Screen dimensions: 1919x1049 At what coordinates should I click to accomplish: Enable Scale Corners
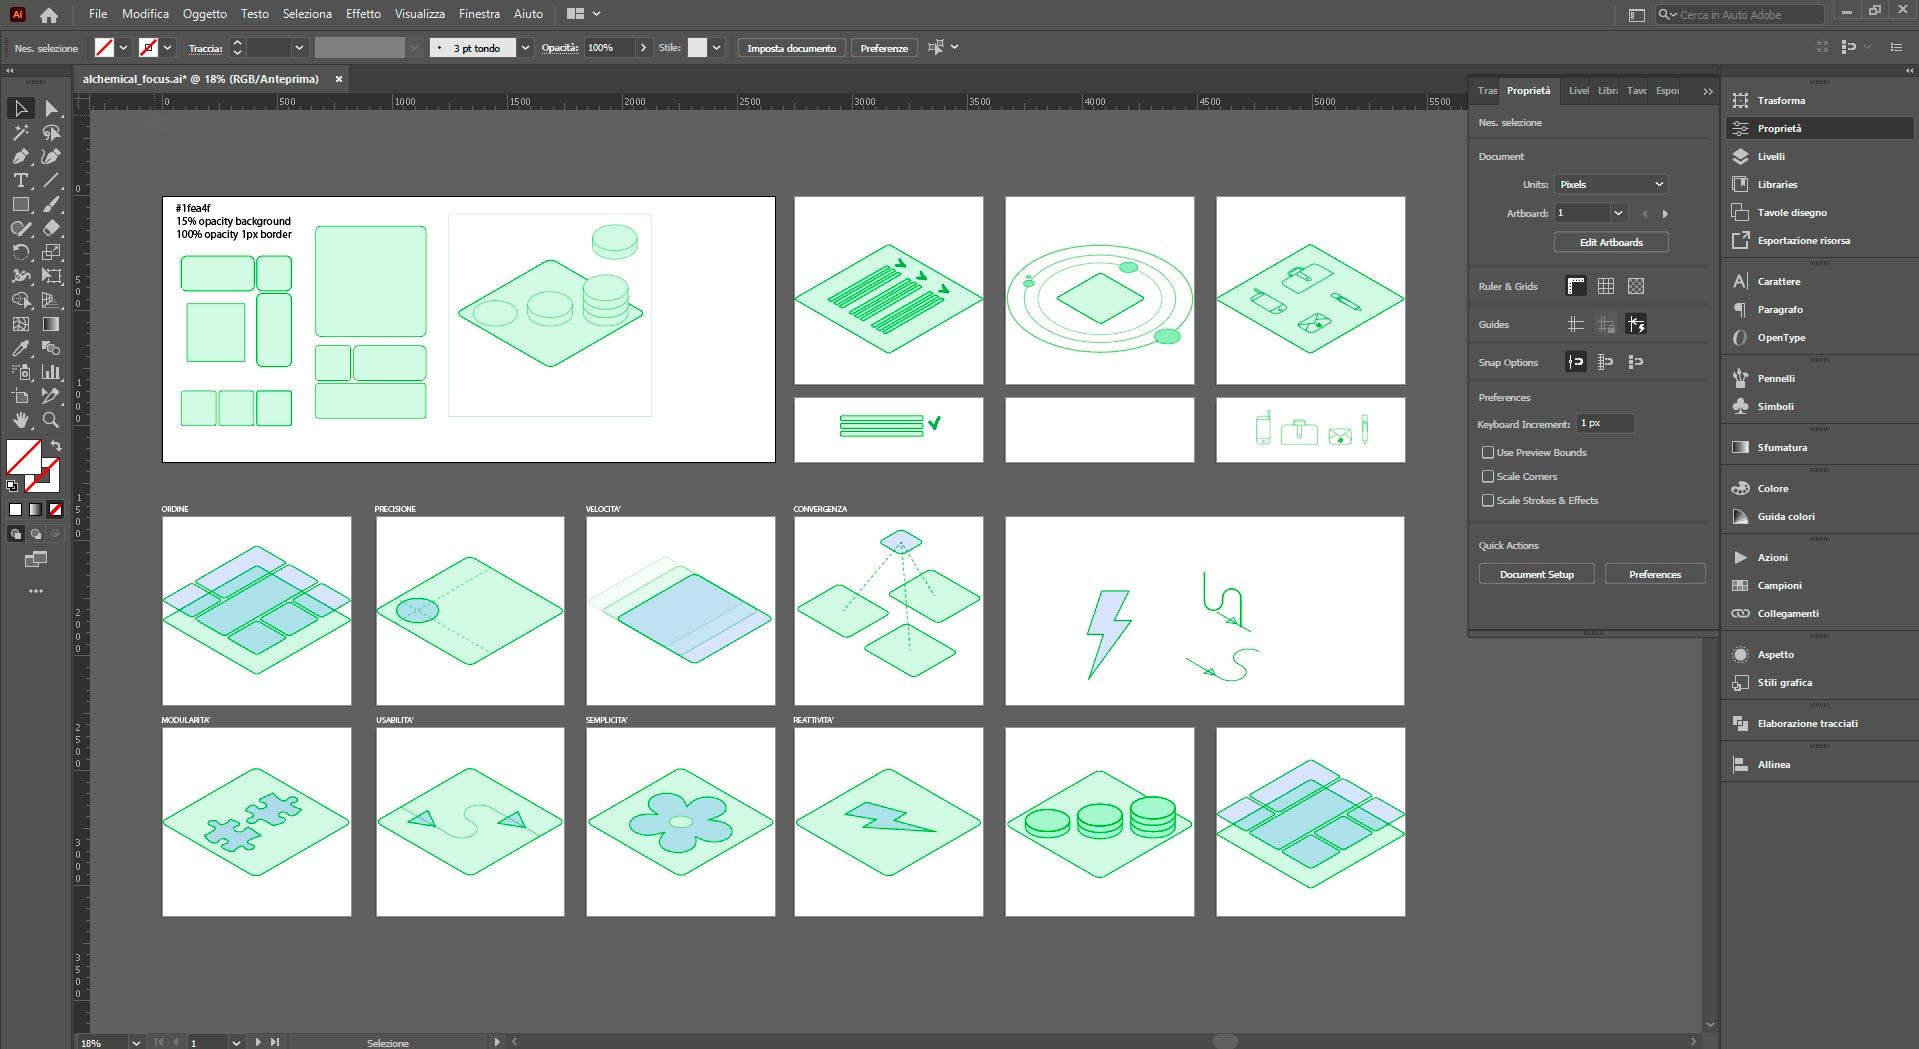pyautogui.click(x=1488, y=476)
